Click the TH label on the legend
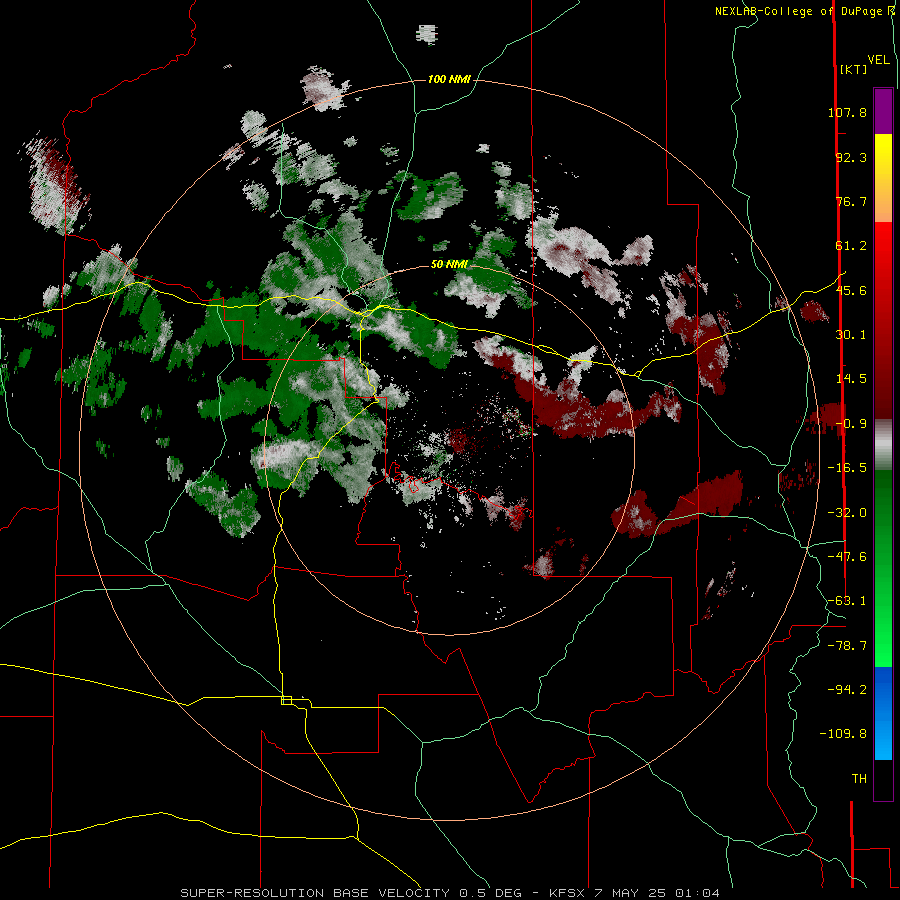This screenshot has width=900, height=900. pos(859,779)
